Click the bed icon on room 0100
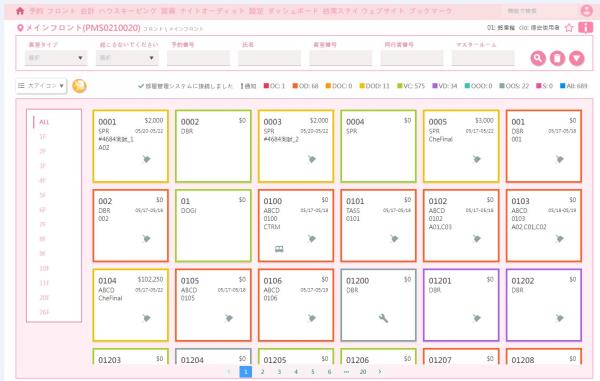The image size is (600, 381). tap(279, 249)
